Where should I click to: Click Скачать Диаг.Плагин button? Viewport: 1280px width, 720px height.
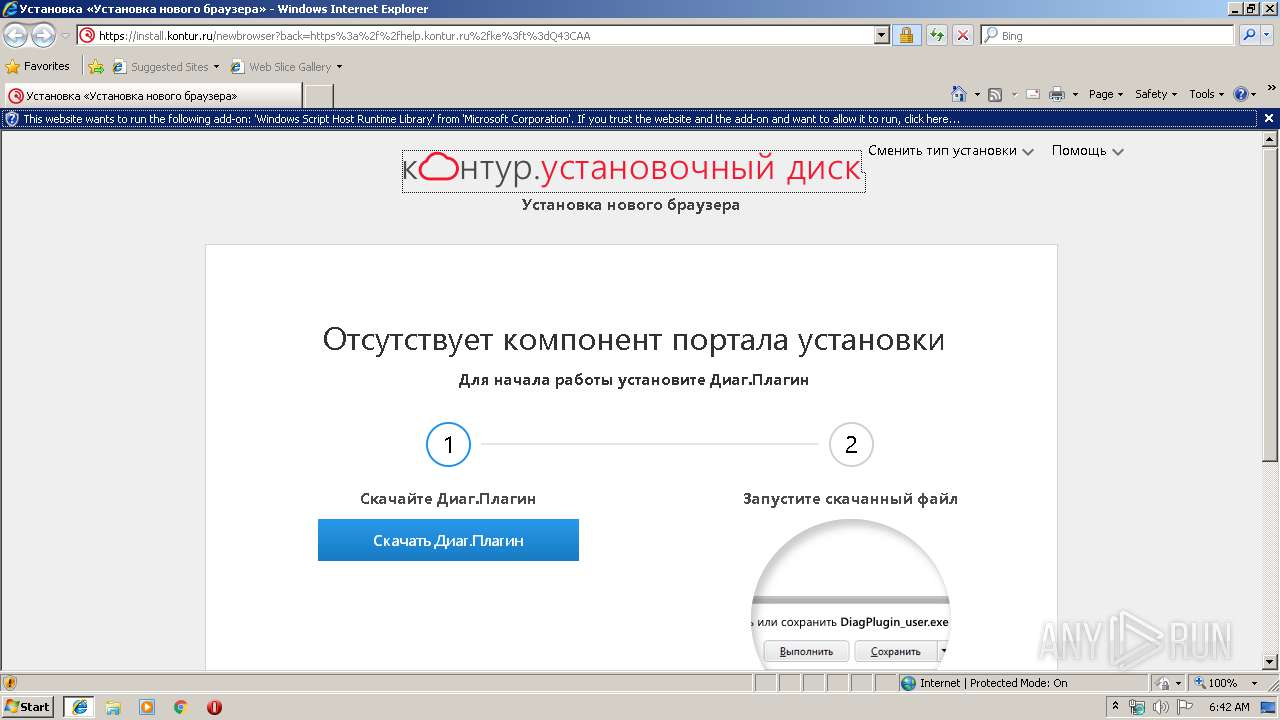coord(448,540)
